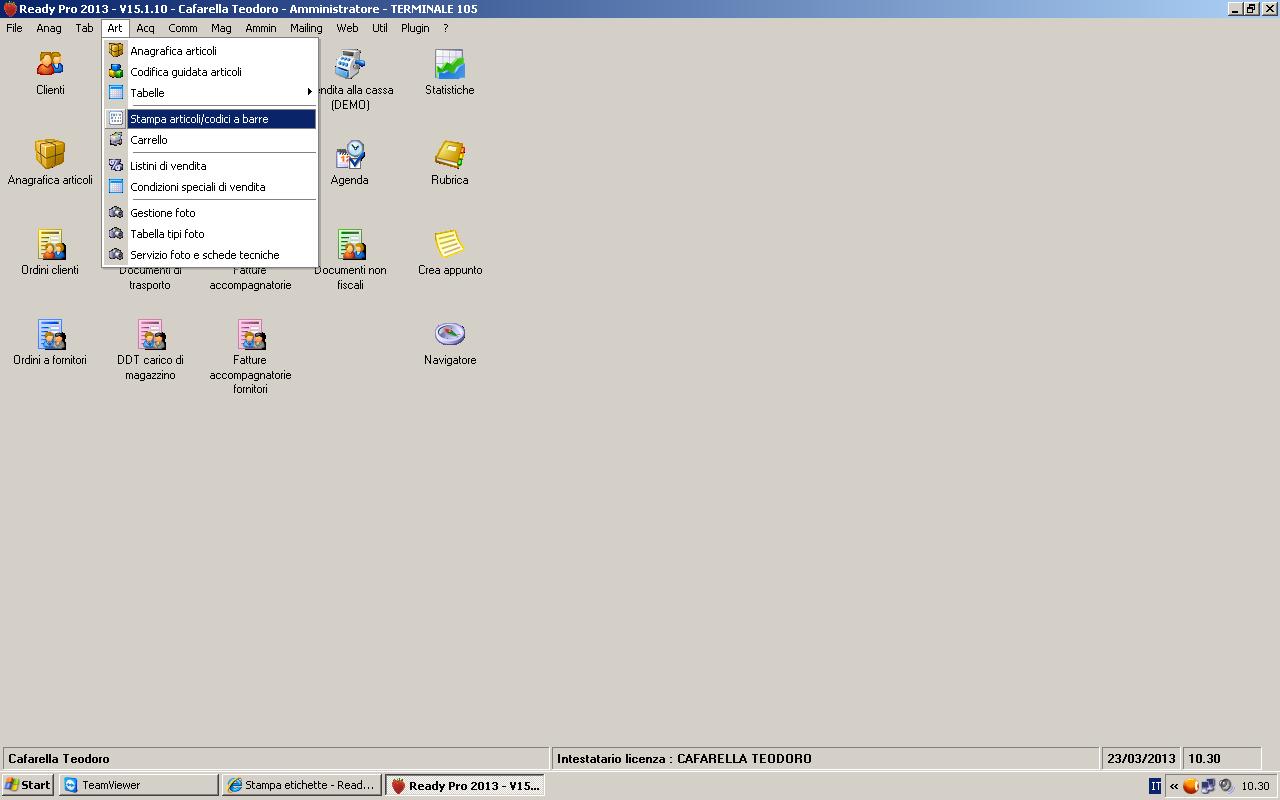Launch the Navigatore compass icon

[450, 335]
